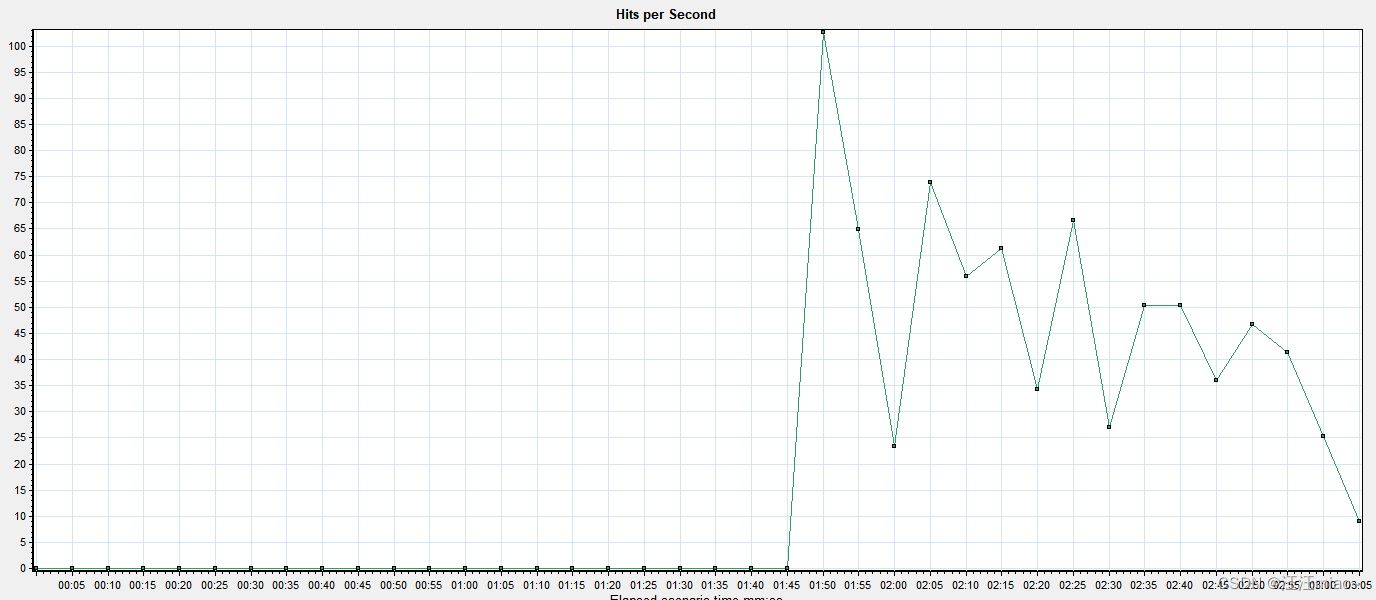
Task: Select the zero-value data point at 00:05
Action: click(x=72, y=568)
